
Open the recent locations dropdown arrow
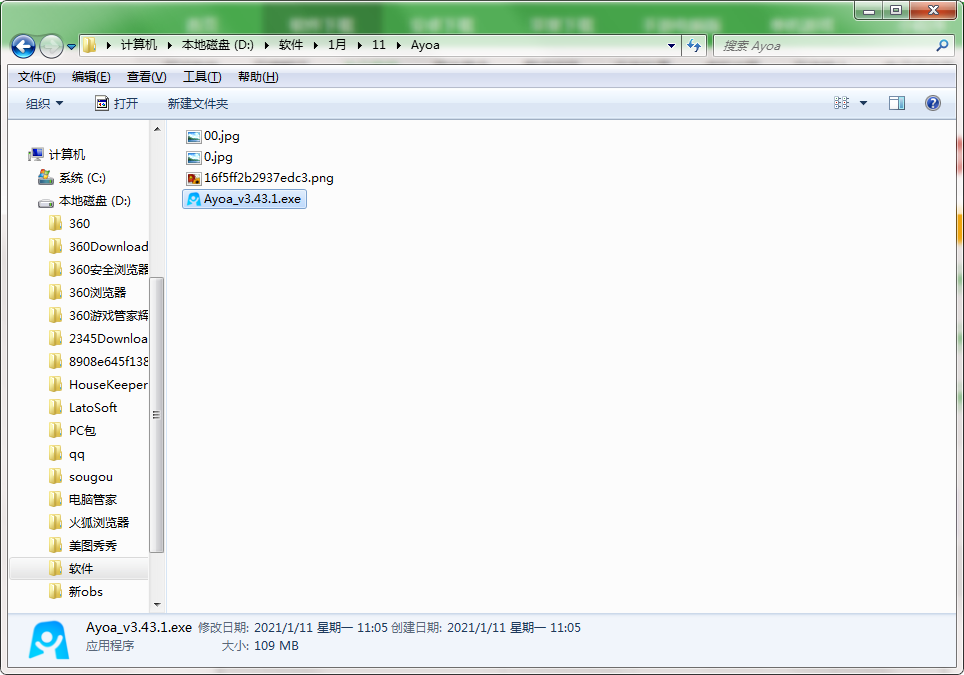click(71, 47)
